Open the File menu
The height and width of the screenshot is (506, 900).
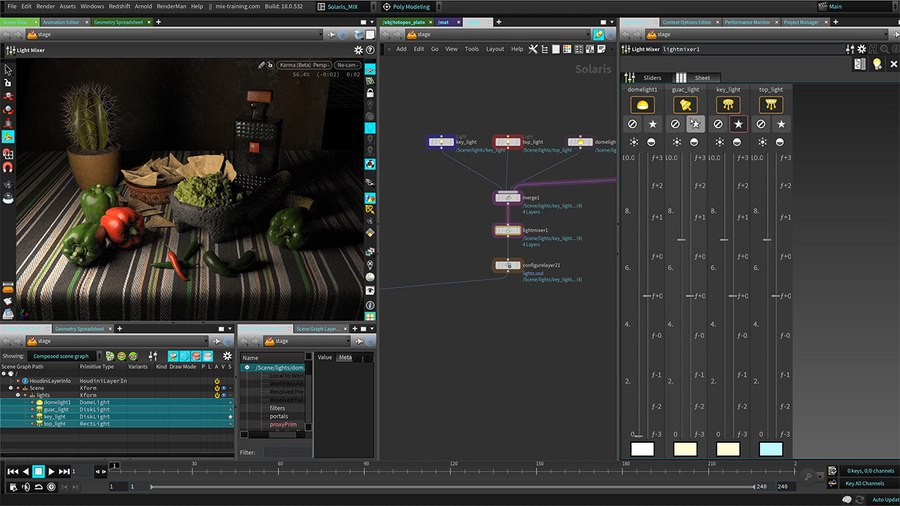tap(11, 6)
